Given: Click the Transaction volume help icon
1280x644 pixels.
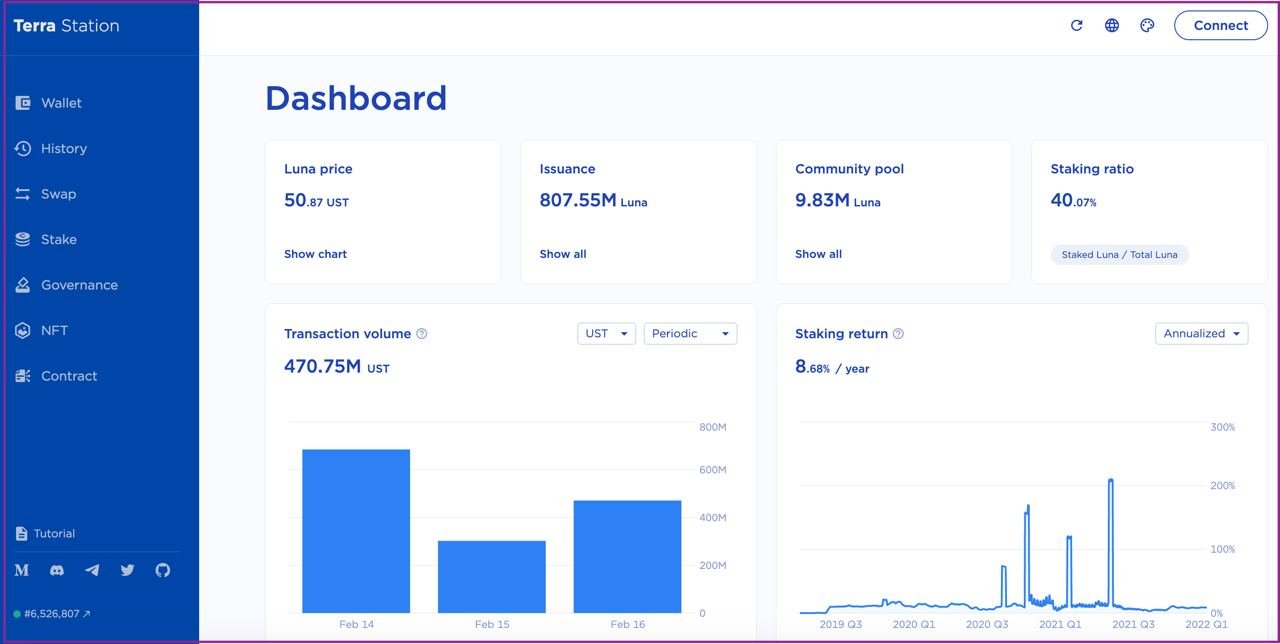Looking at the screenshot, I should point(422,334).
